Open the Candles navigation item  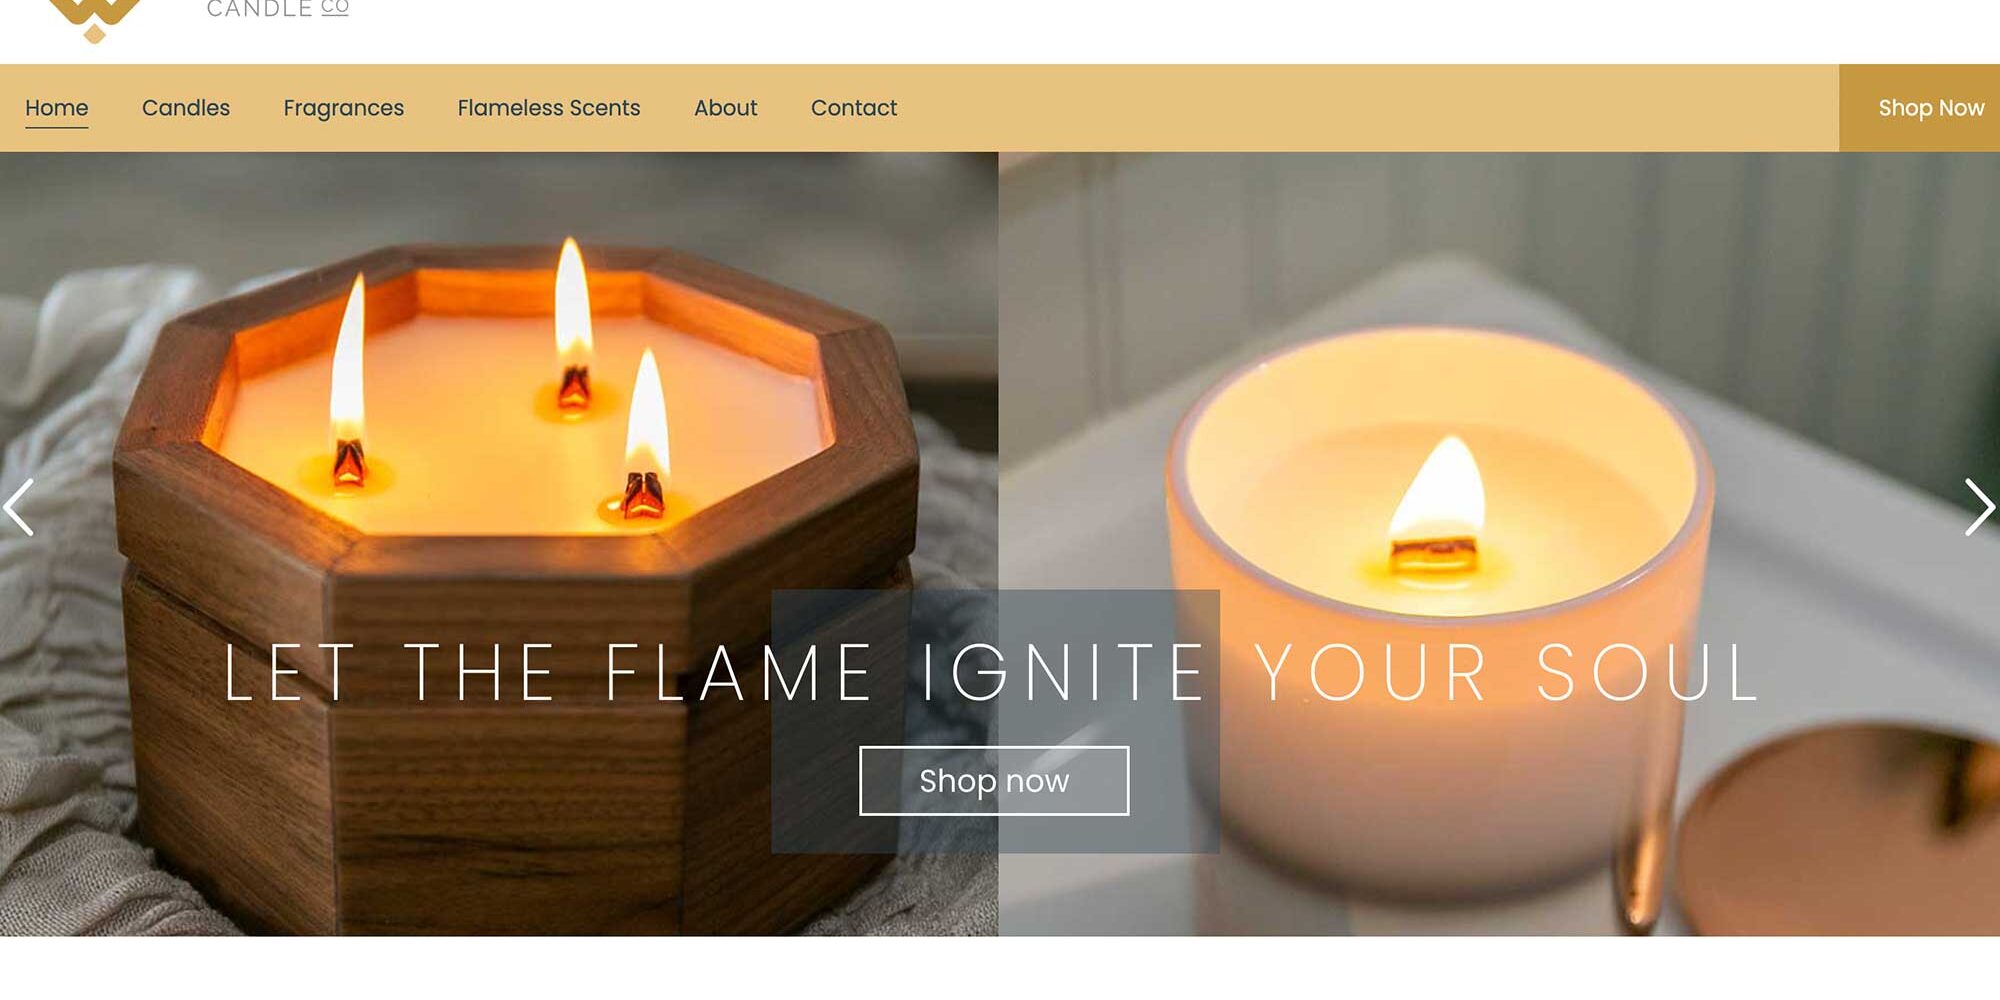coord(186,108)
